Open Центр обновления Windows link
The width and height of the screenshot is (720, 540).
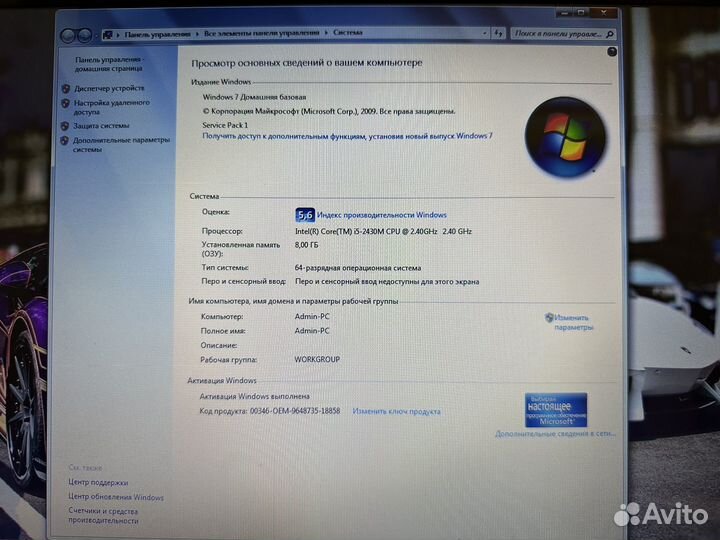[116, 497]
